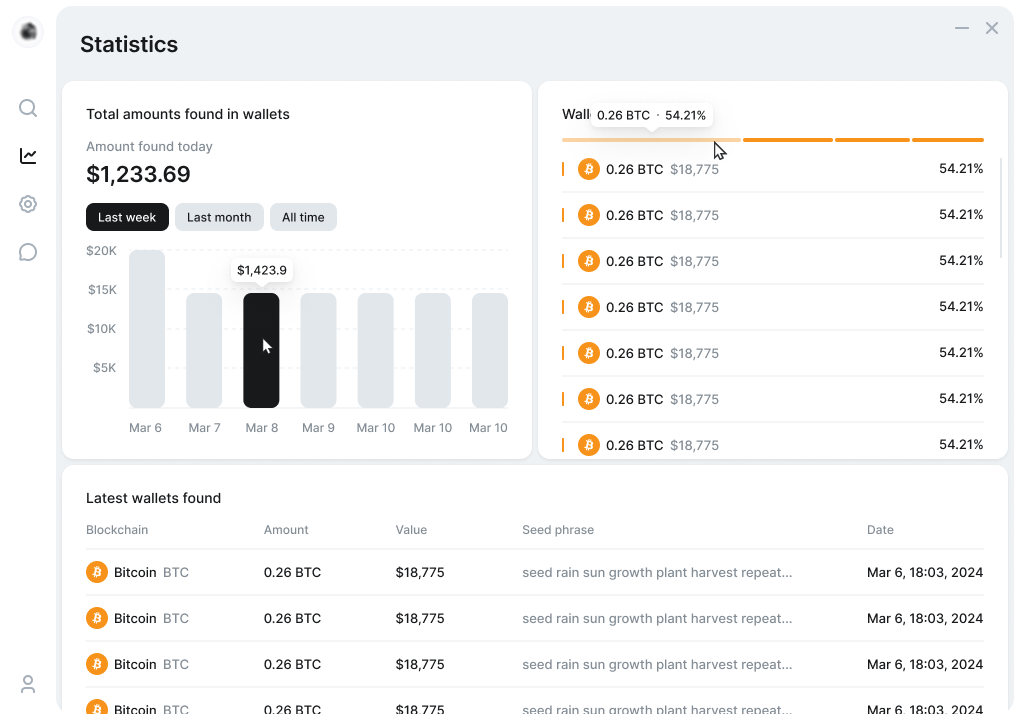Click the Date column header
The height and width of the screenshot is (720, 1020).
[x=880, y=530]
